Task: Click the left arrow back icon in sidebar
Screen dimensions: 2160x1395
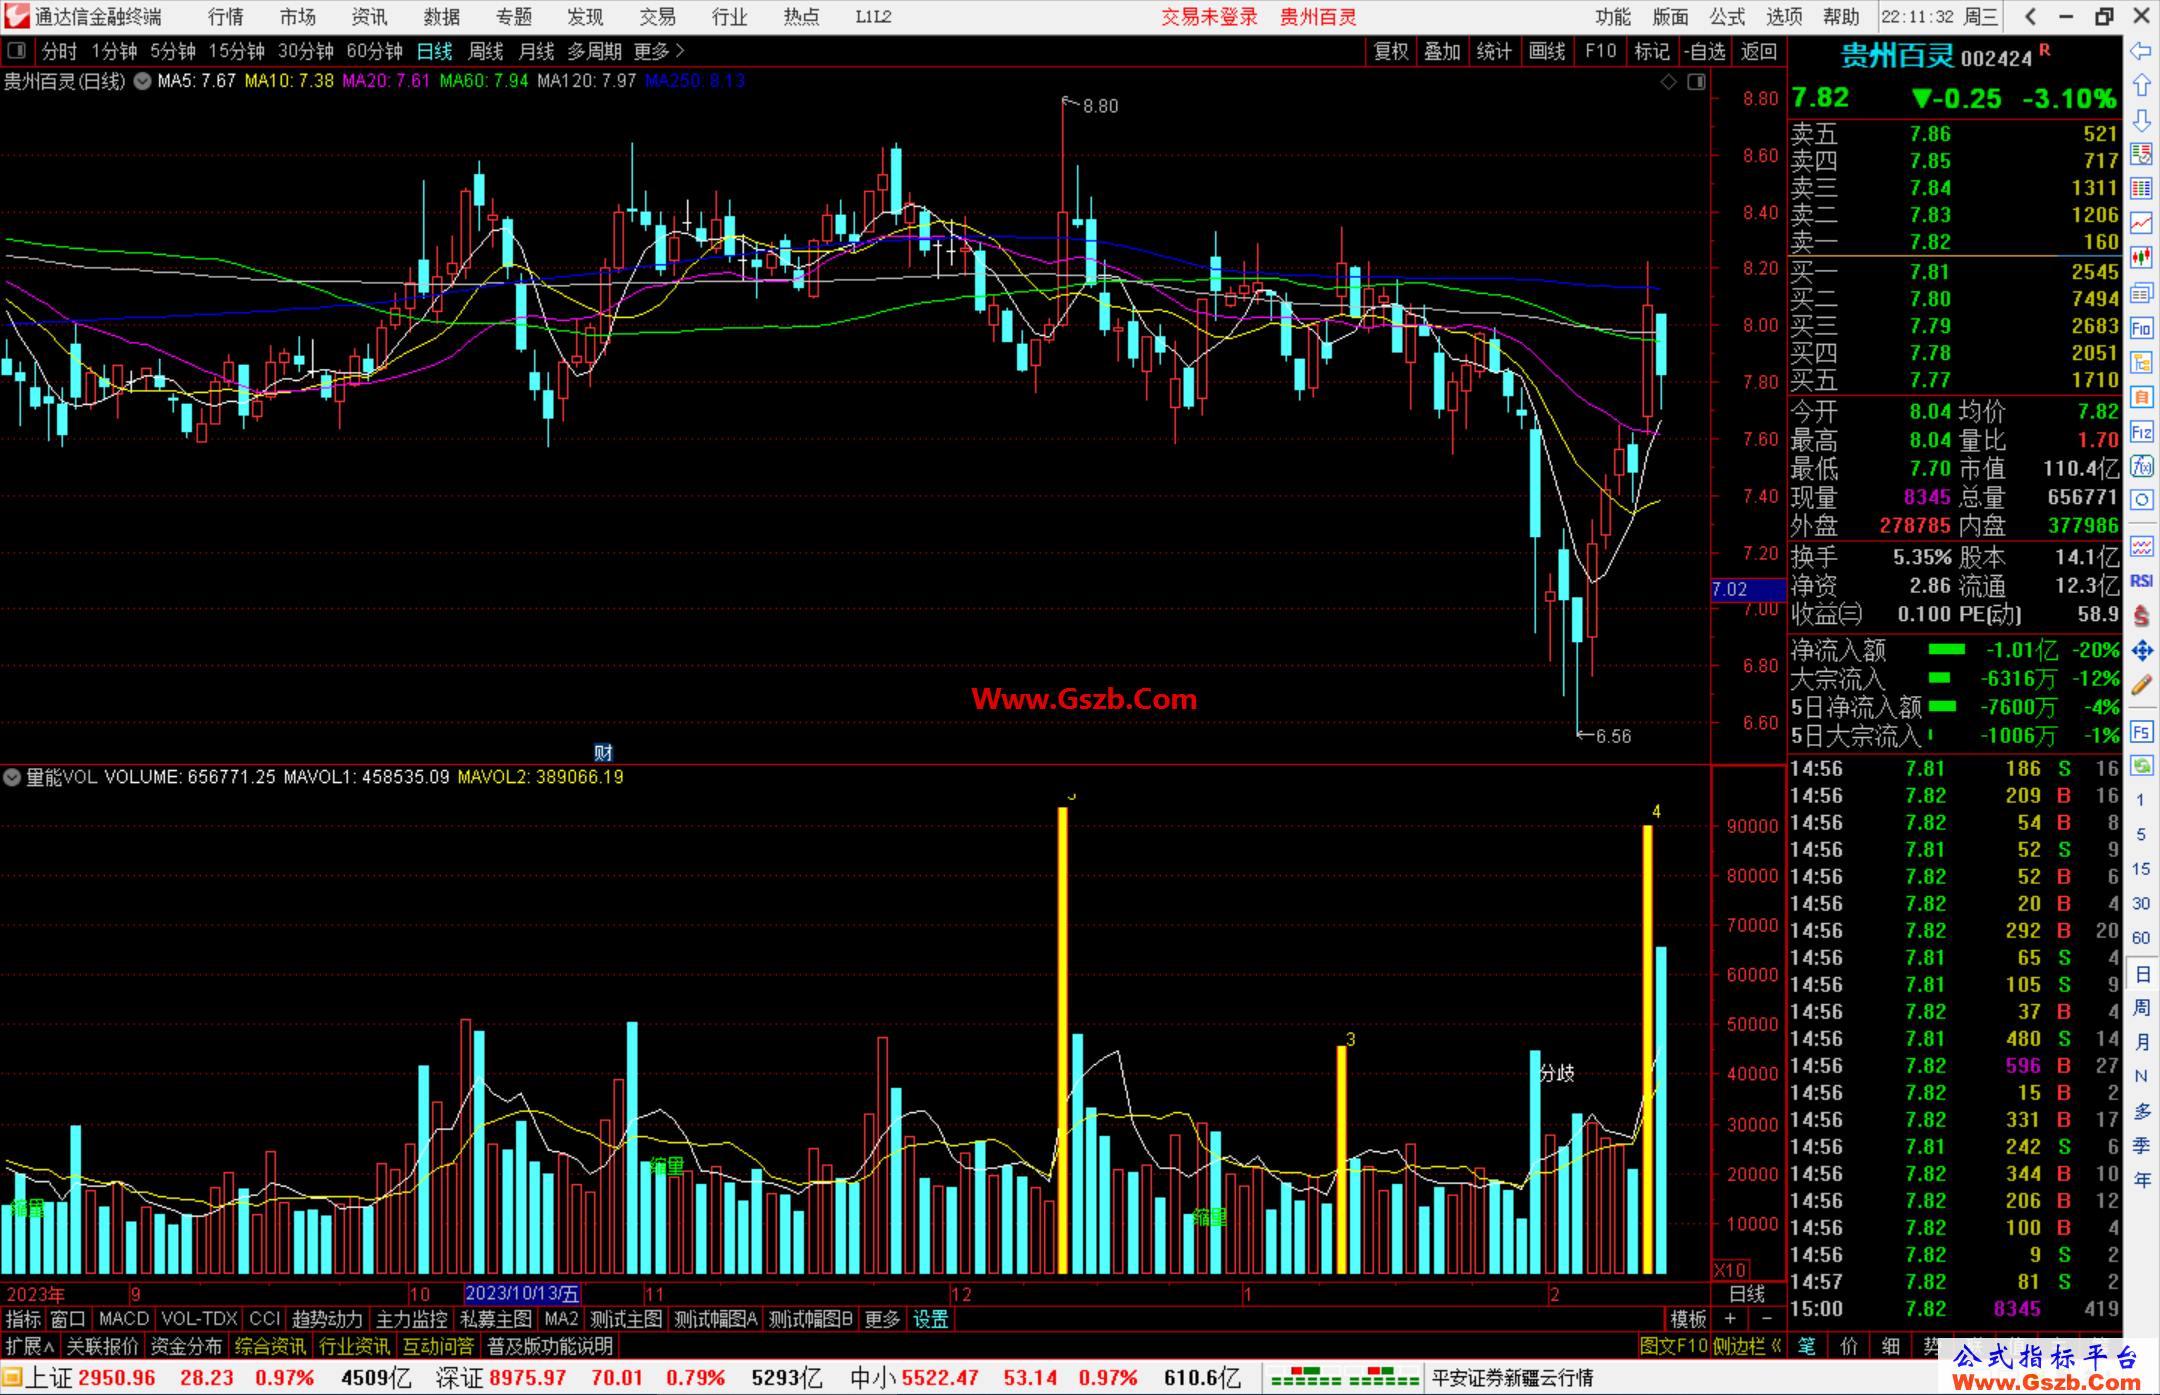Action: pos(2141,51)
